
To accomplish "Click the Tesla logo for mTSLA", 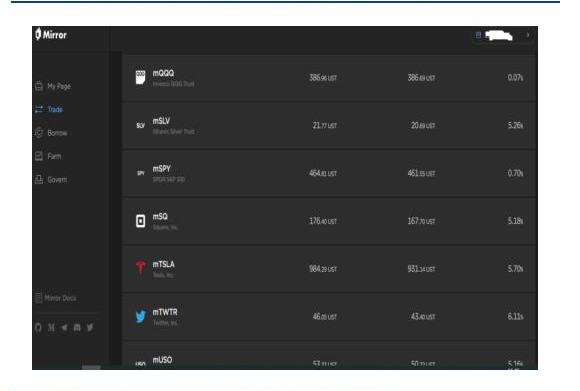I will coord(141,267).
